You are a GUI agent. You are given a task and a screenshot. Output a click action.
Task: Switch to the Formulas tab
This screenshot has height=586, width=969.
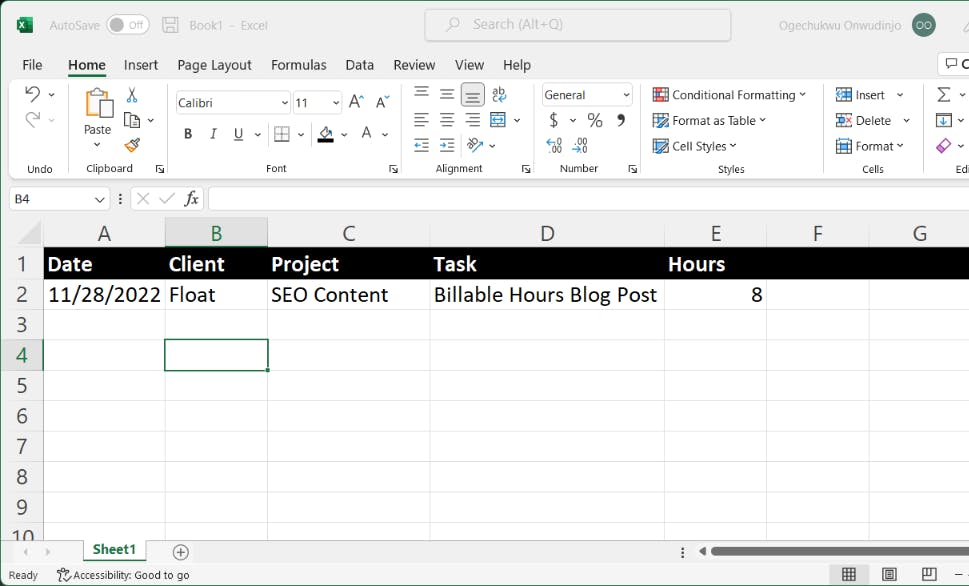298,65
